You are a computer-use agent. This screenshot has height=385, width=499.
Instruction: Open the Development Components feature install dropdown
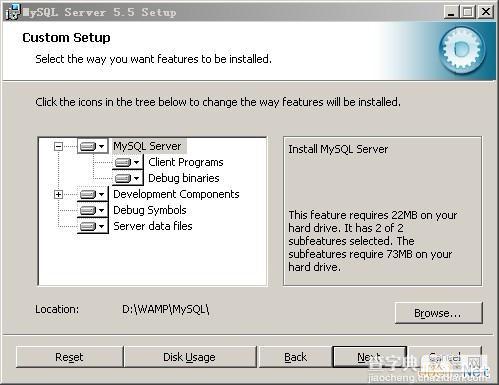tap(93, 194)
